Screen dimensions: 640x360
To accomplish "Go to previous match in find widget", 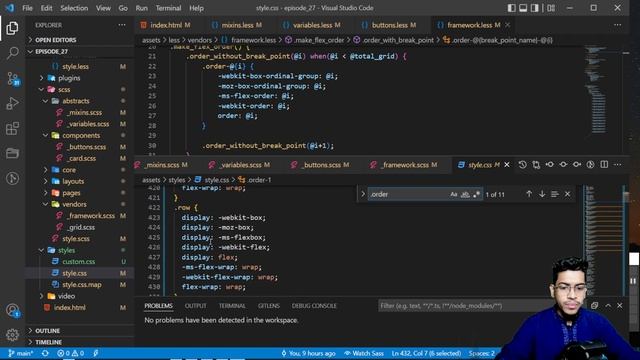I will coord(529,194).
